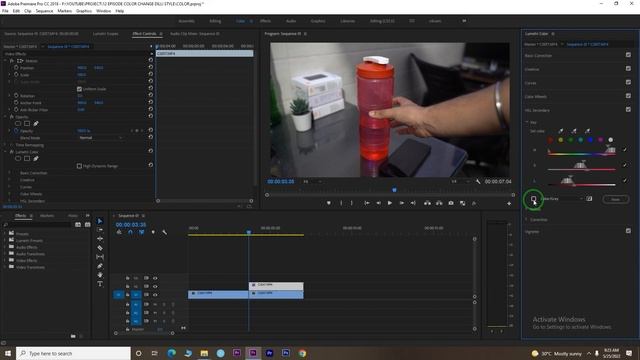Toggle animation stopwatch for Position
Viewport: 640px width, 360px height.
point(16,67)
